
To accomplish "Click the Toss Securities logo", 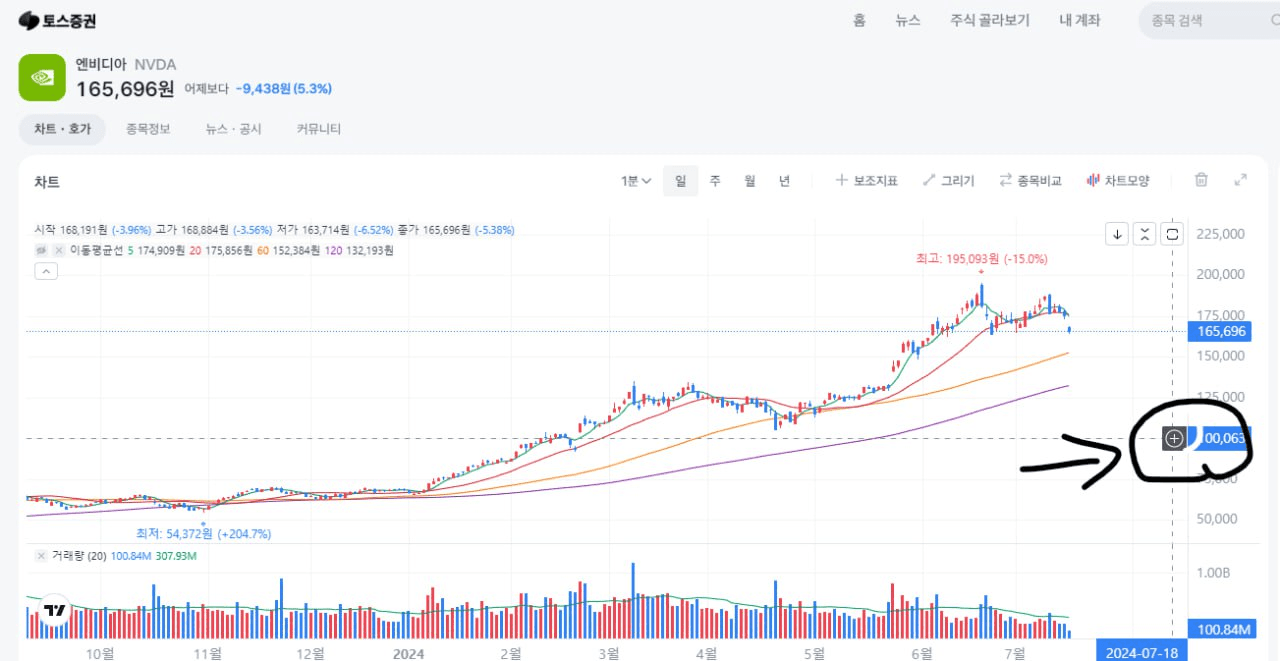I will pyautogui.click(x=57, y=20).
